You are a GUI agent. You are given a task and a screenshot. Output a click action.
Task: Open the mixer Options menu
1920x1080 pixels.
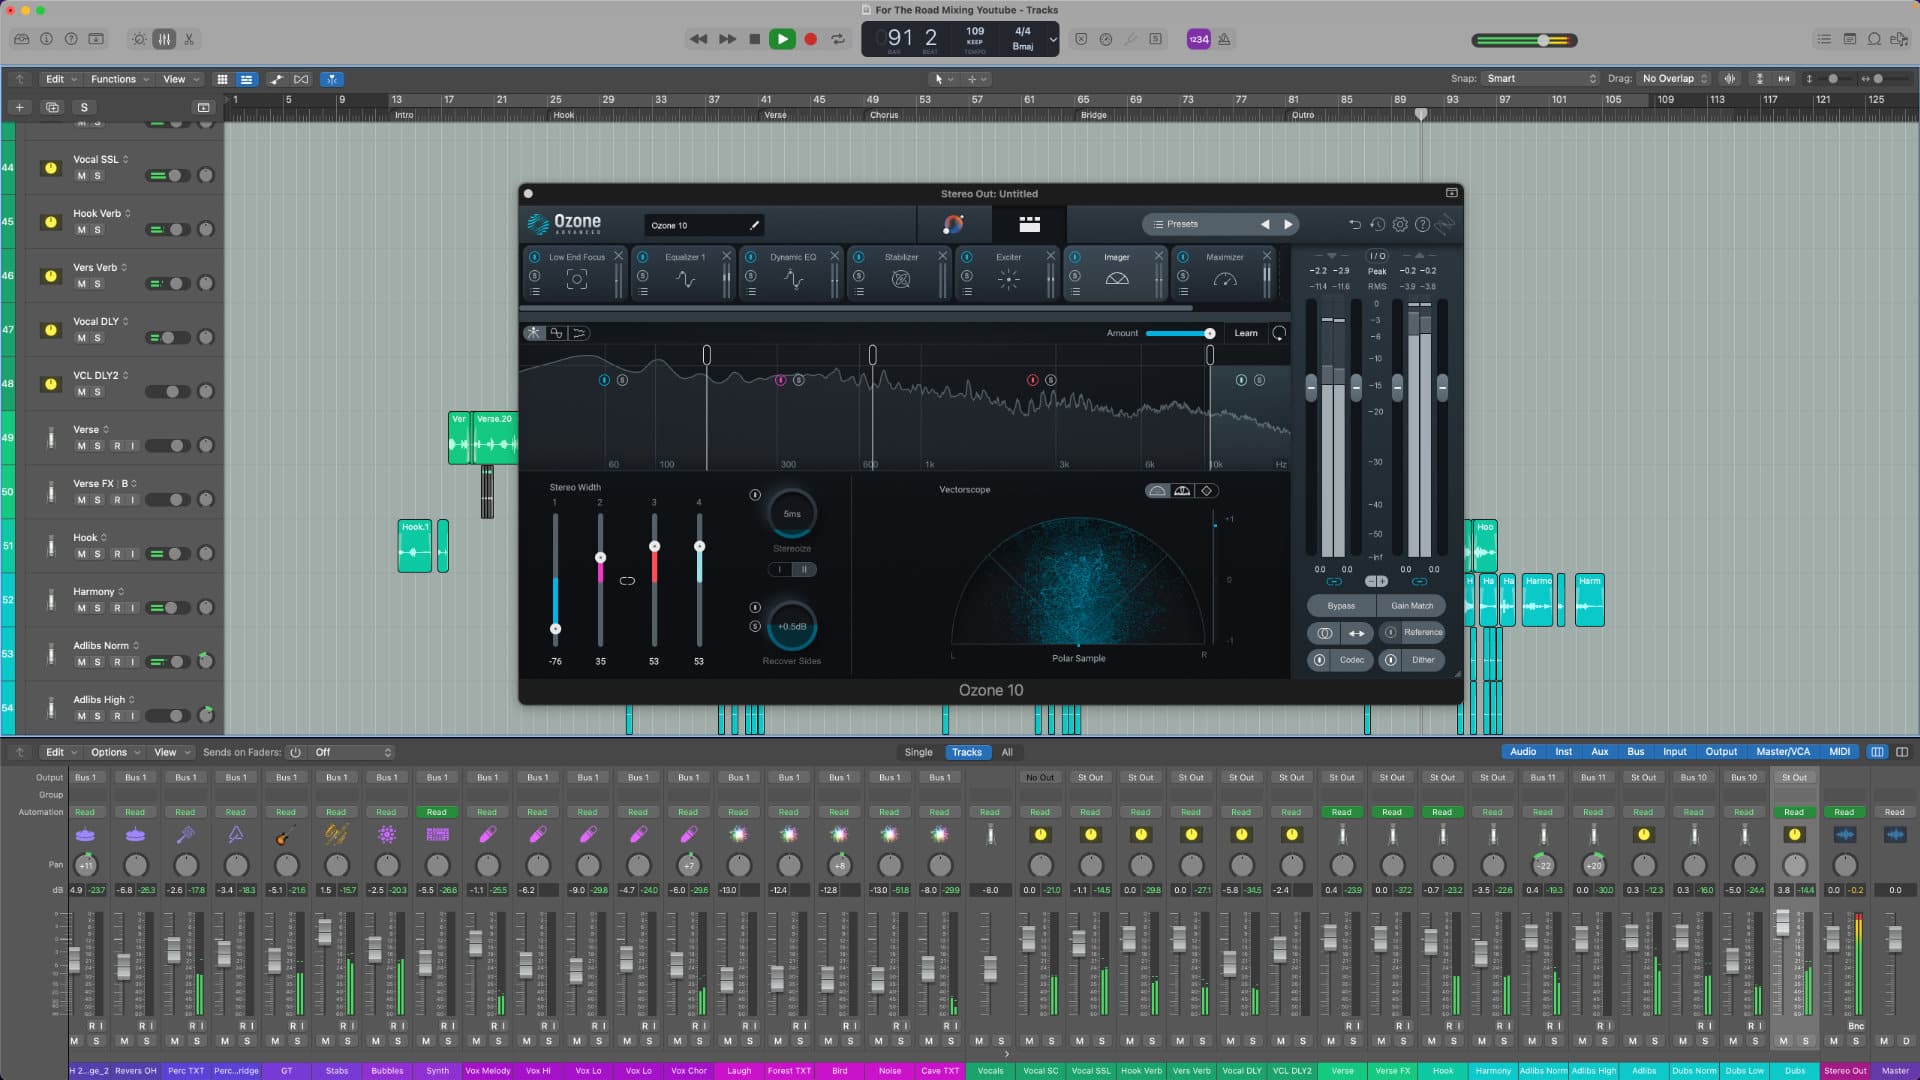(x=114, y=752)
